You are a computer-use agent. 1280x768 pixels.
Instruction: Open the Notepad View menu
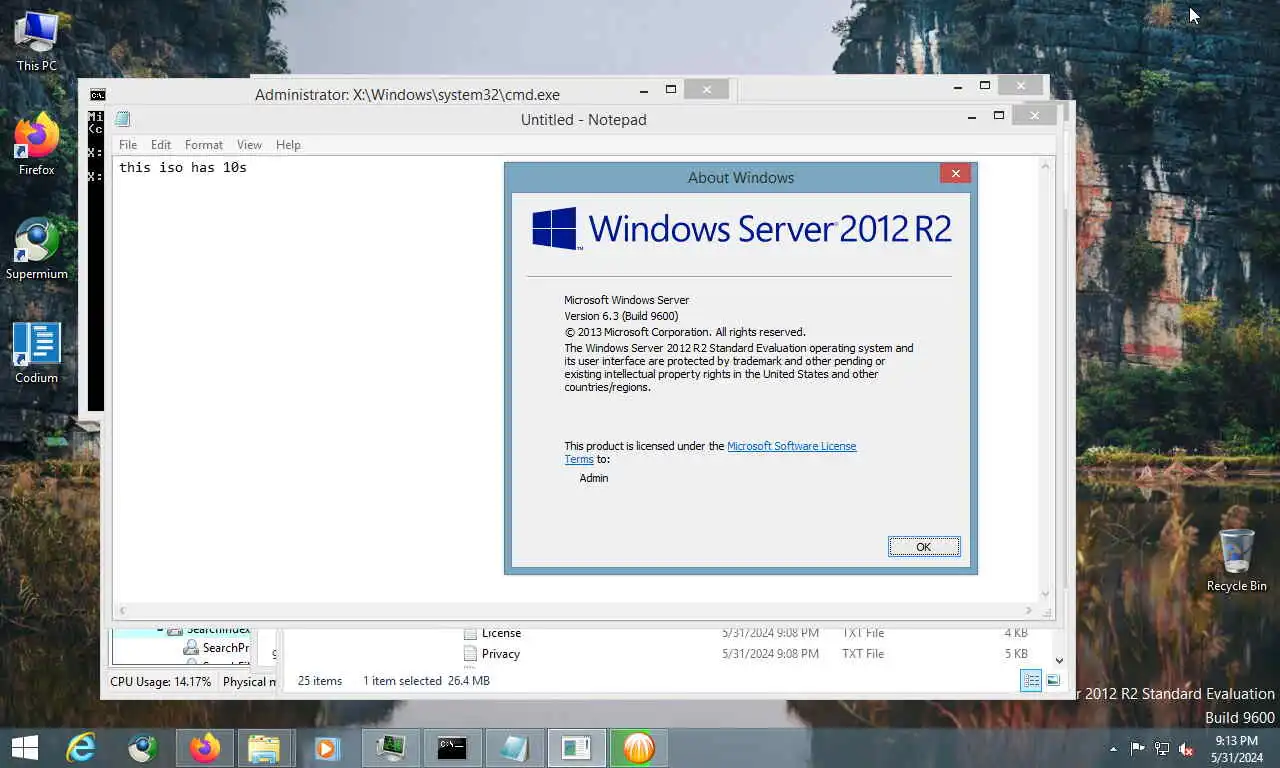249,145
